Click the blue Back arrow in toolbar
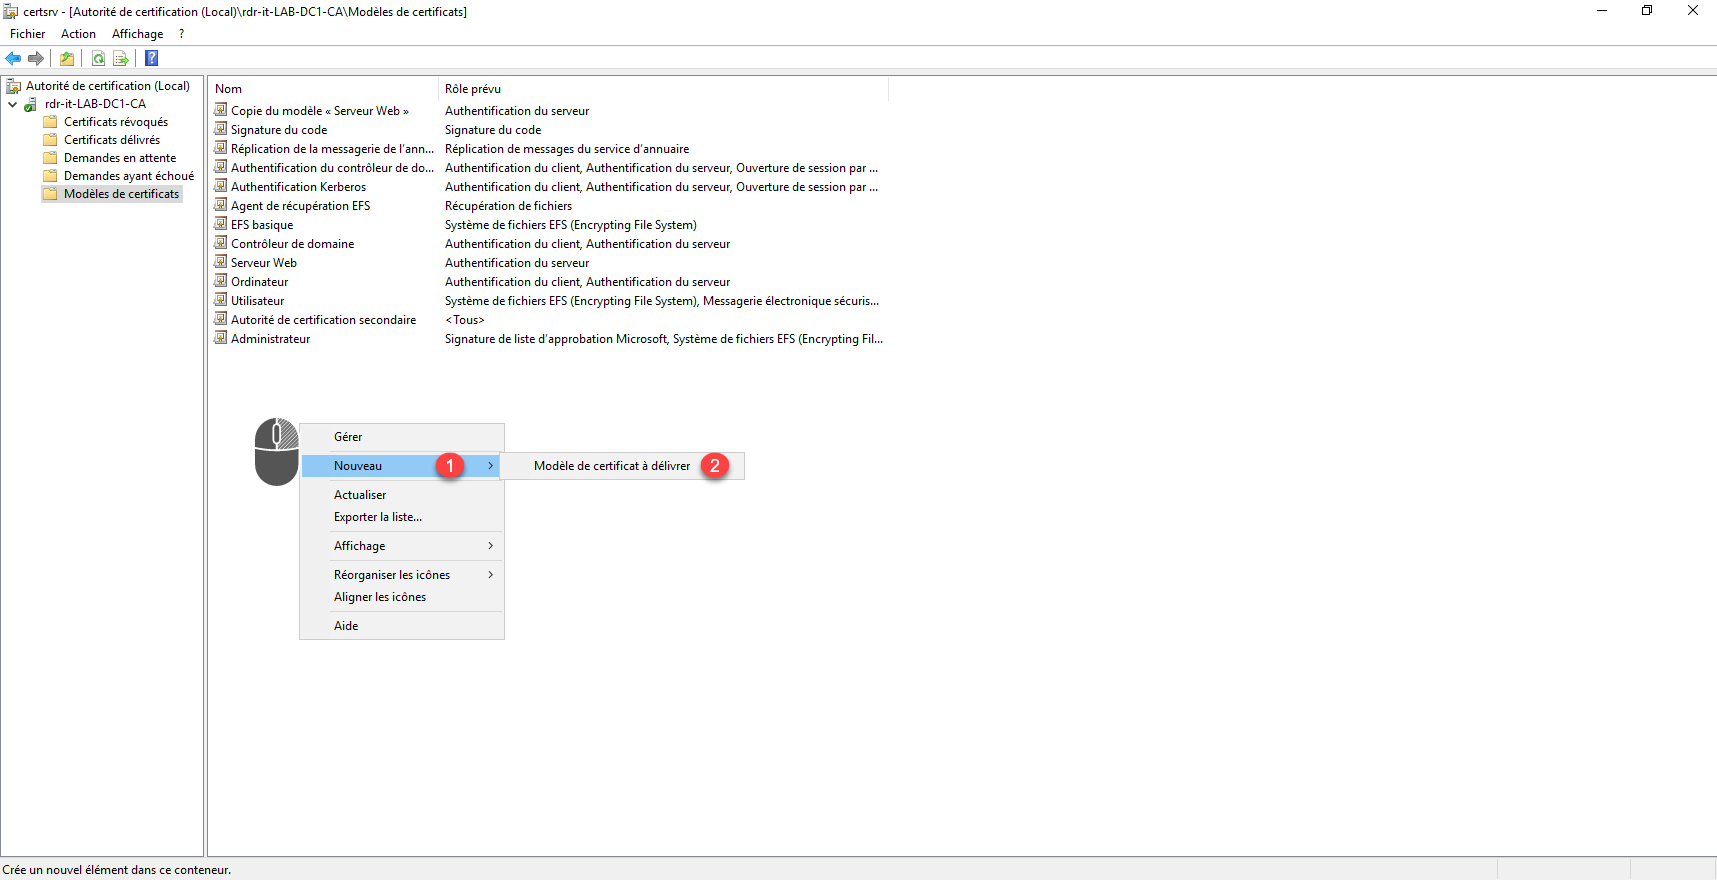 (13, 58)
